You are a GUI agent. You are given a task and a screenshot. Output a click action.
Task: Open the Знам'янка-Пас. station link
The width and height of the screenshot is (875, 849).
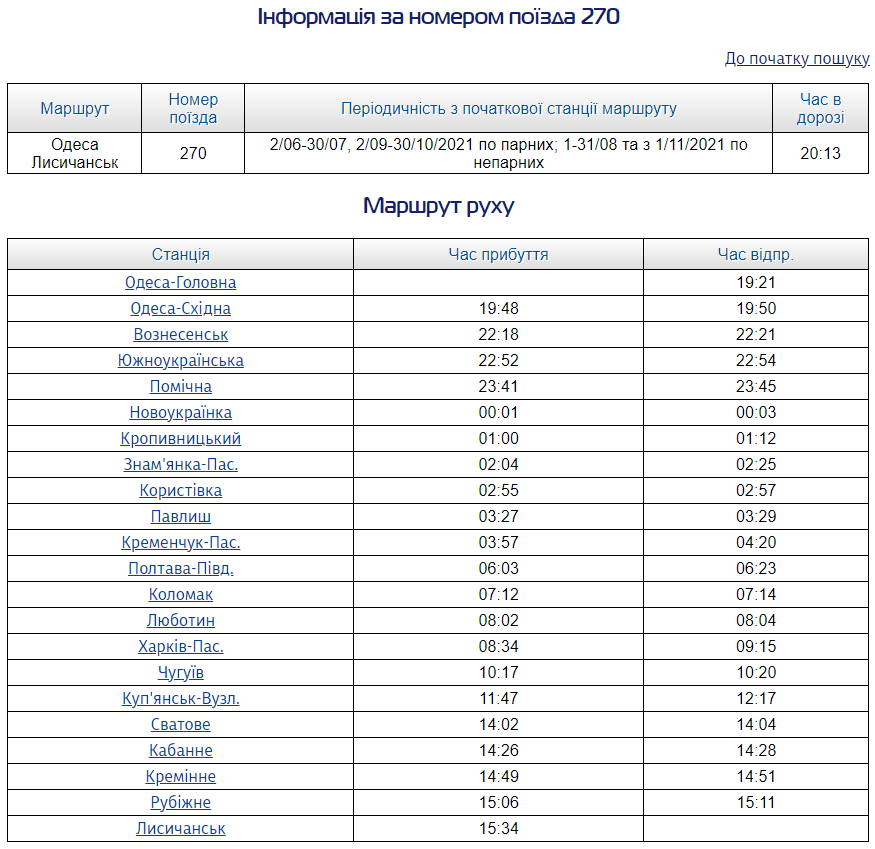(x=181, y=465)
